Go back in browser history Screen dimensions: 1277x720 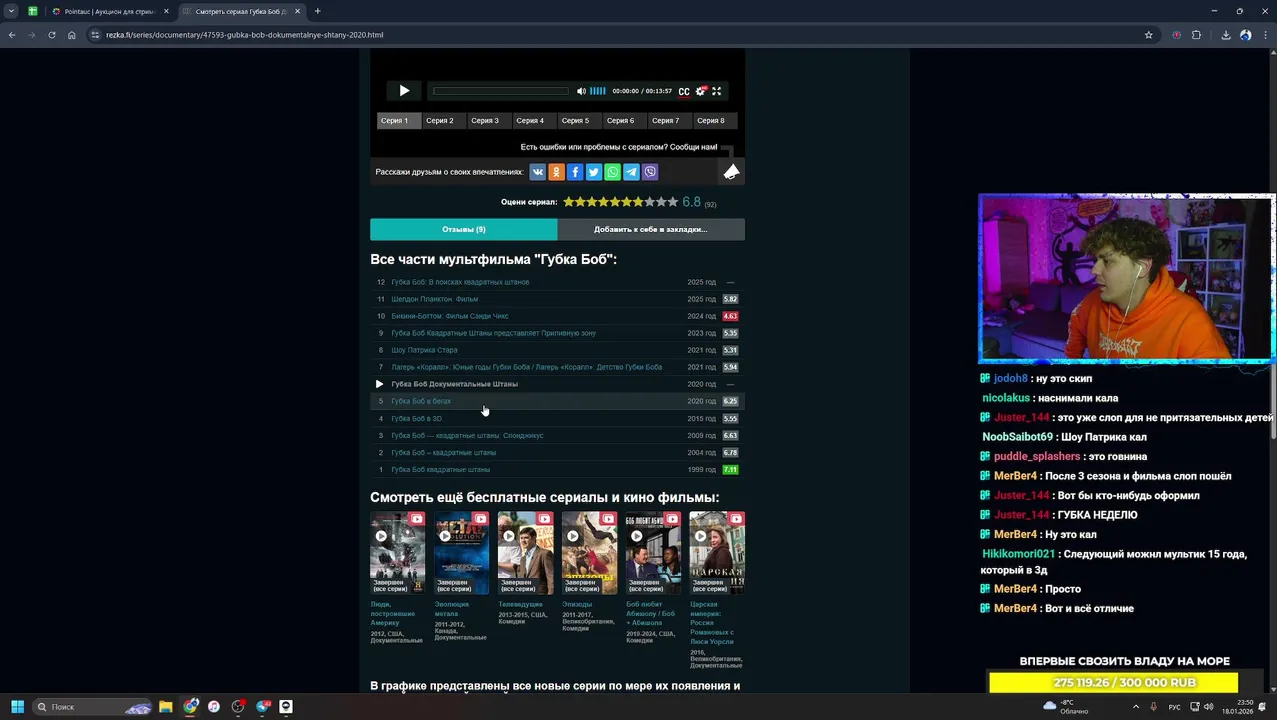(12, 35)
